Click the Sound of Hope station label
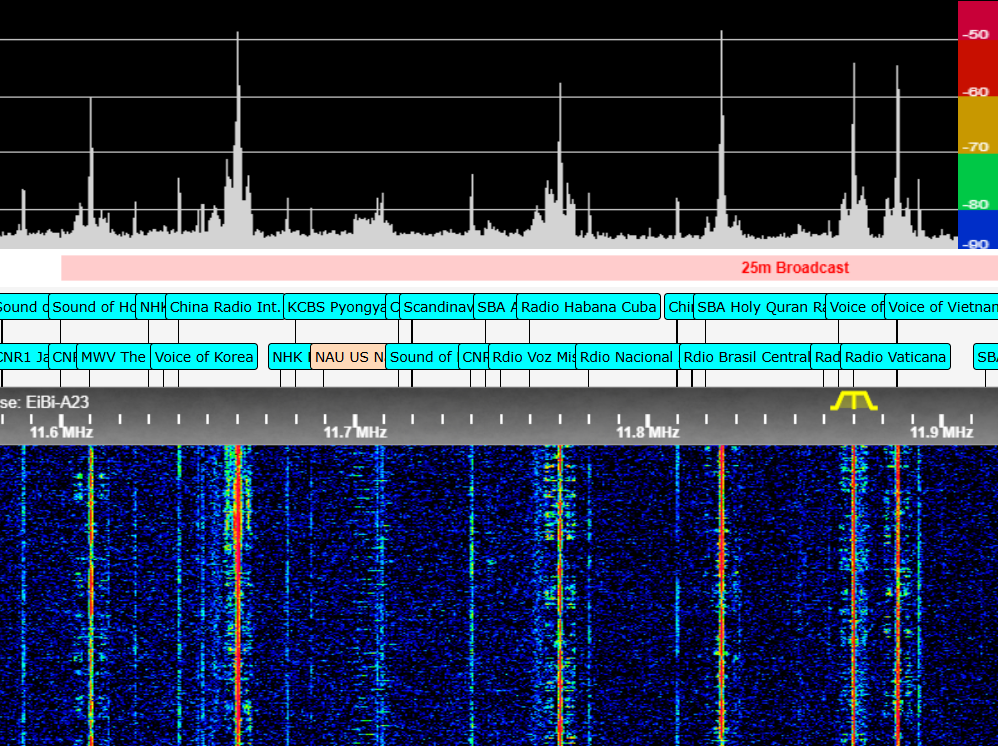This screenshot has width=998, height=746. 91,307
